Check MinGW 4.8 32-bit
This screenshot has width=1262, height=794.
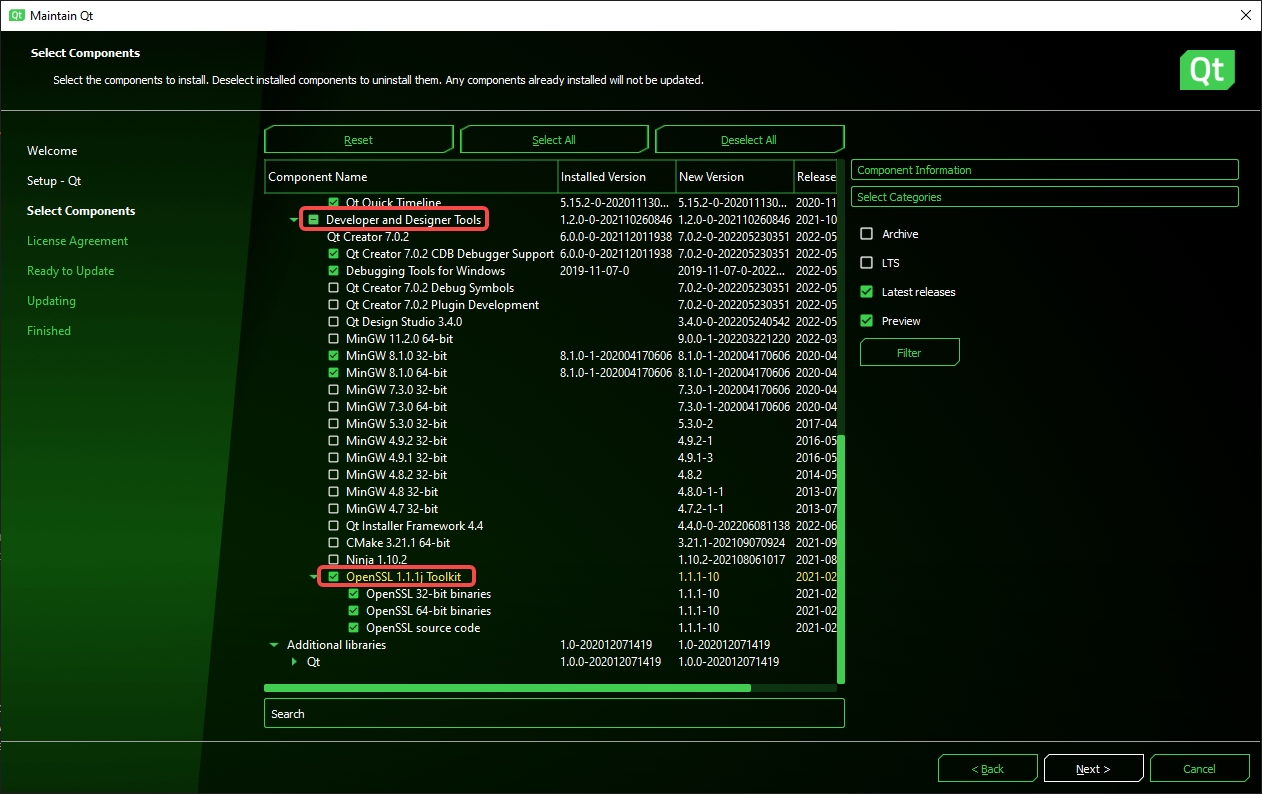pyautogui.click(x=334, y=492)
